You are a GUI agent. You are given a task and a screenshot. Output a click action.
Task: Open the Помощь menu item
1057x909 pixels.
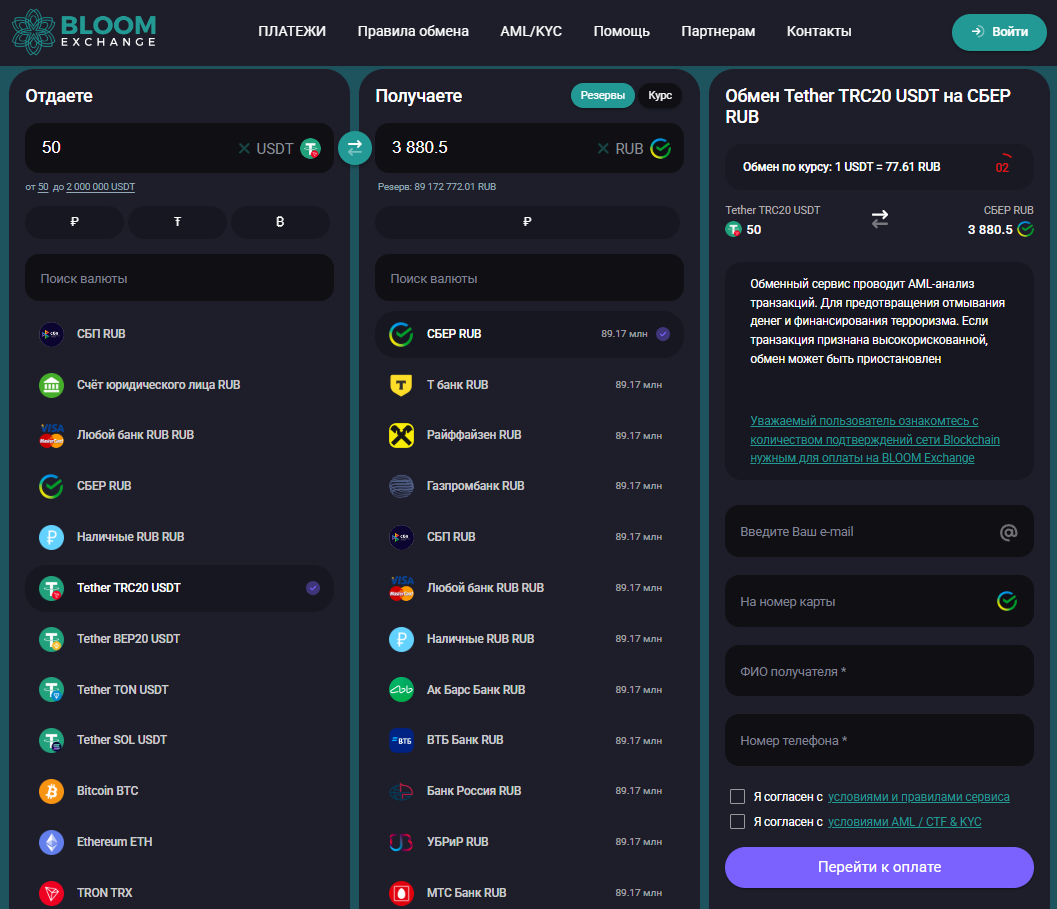pyautogui.click(x=622, y=31)
